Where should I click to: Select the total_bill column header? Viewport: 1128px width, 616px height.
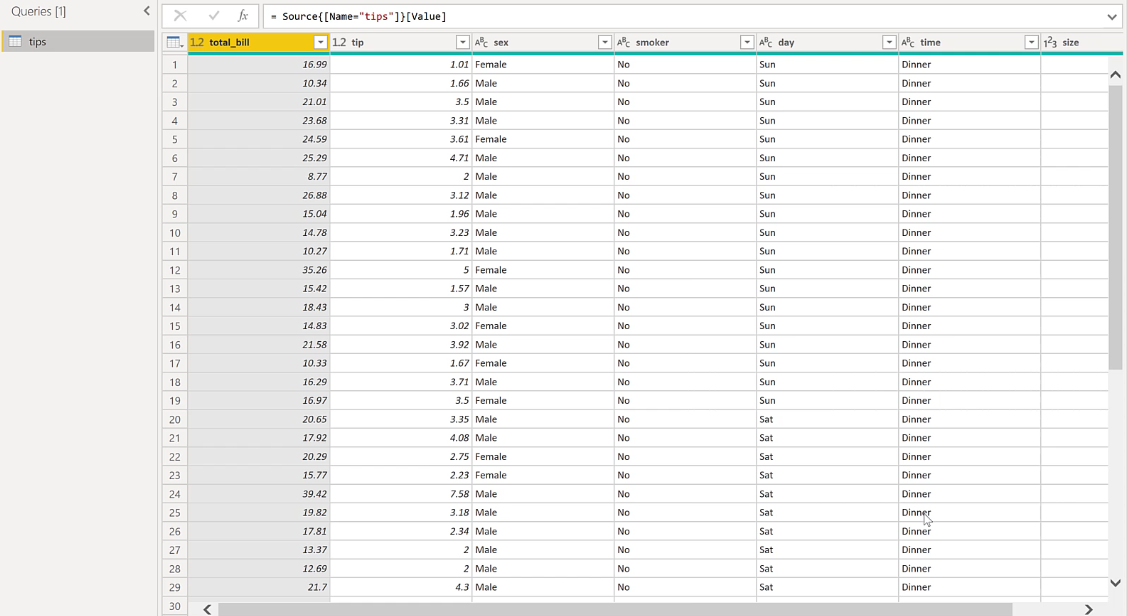[x=258, y=42]
